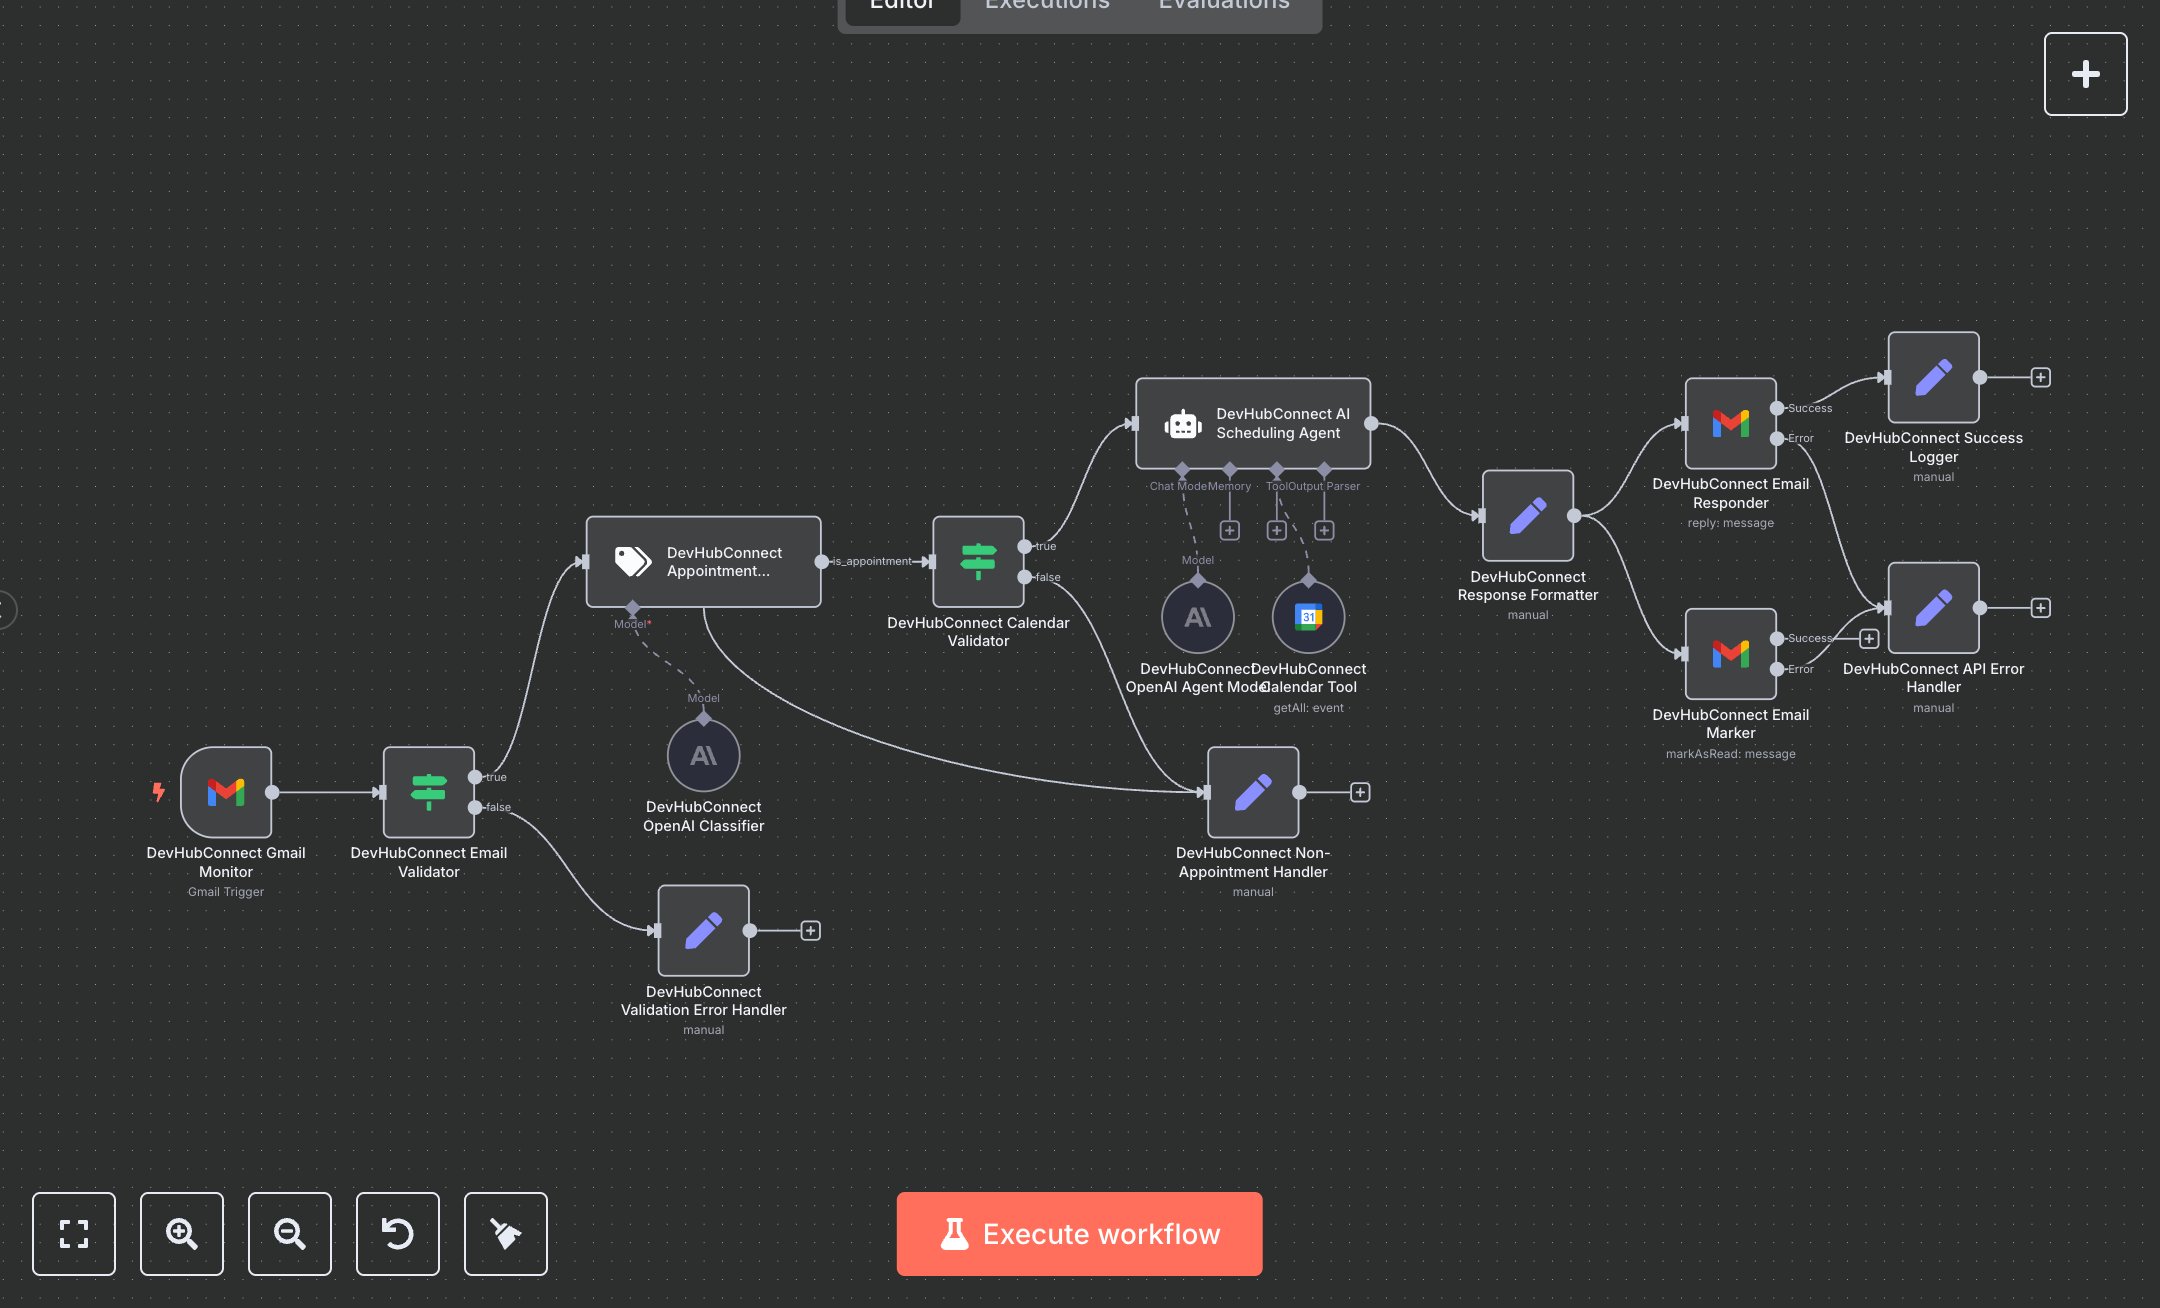This screenshot has width=2160, height=1308.
Task: Add sub-node under agent Memory connector
Action: point(1230,530)
